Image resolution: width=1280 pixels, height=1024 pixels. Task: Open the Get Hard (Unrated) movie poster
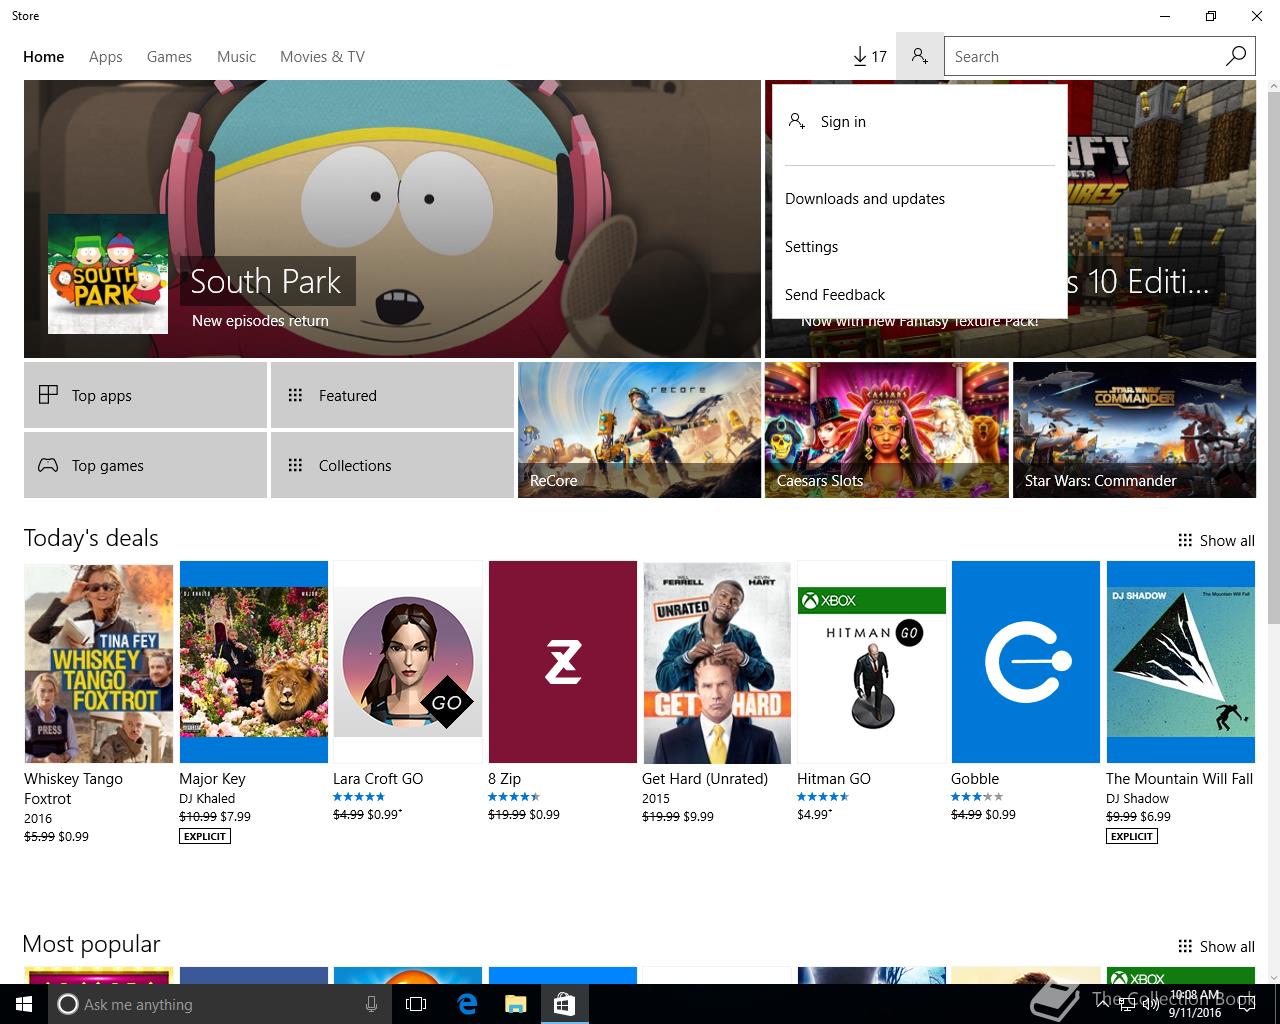(x=717, y=662)
